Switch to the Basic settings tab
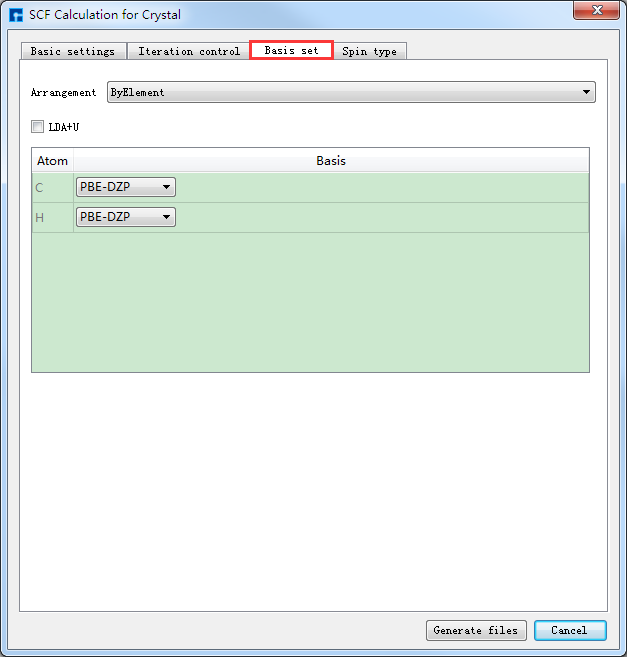This screenshot has width=627, height=657. pos(73,51)
